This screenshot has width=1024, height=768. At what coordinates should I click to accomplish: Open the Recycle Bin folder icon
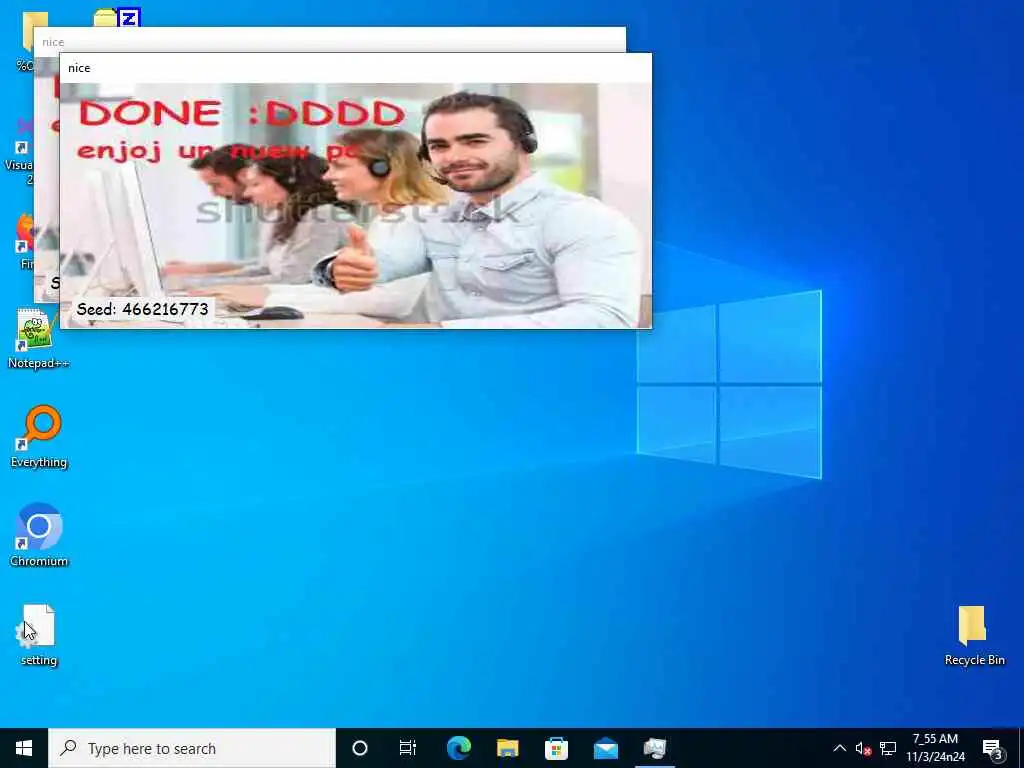point(974,635)
